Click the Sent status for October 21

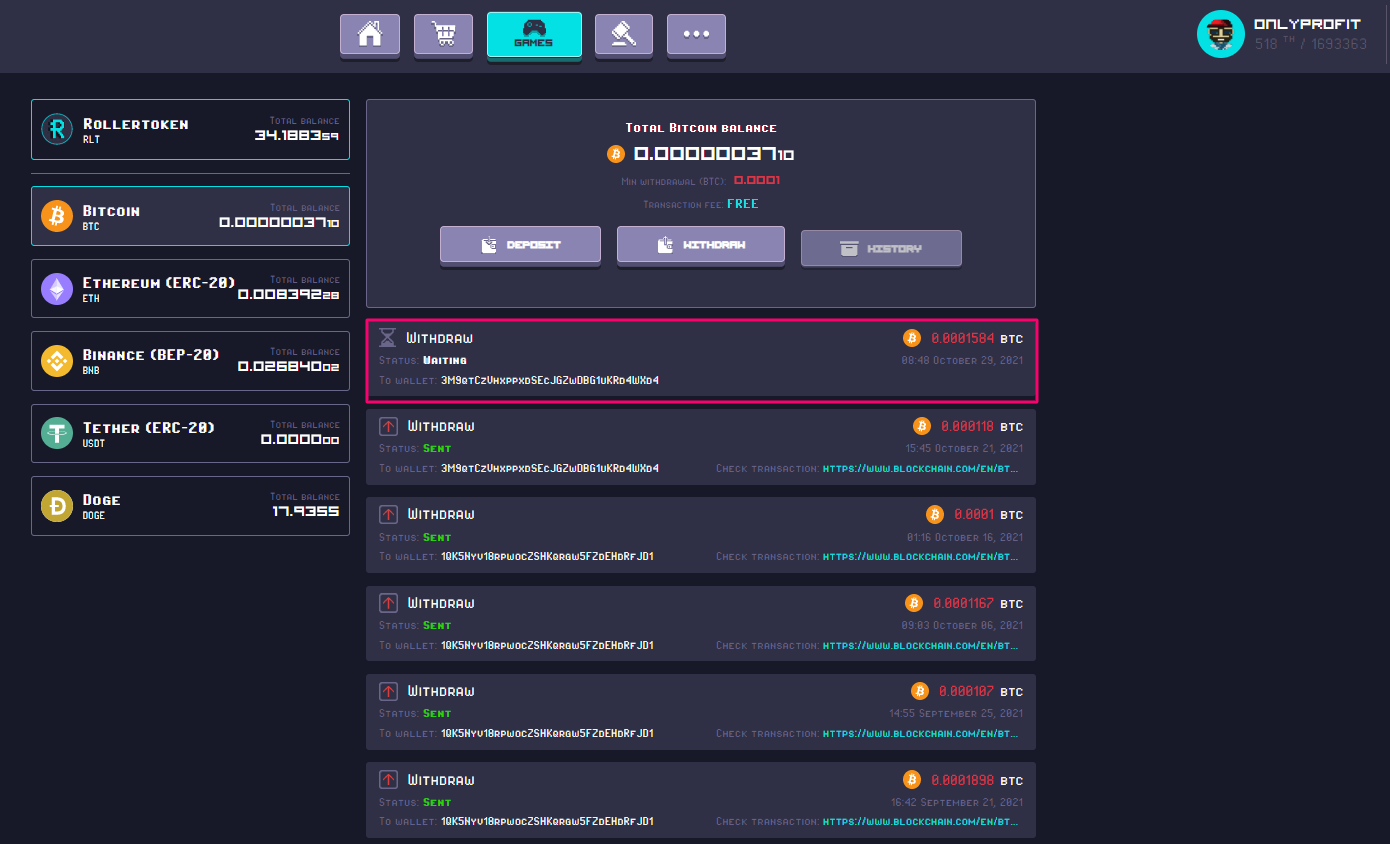437,448
